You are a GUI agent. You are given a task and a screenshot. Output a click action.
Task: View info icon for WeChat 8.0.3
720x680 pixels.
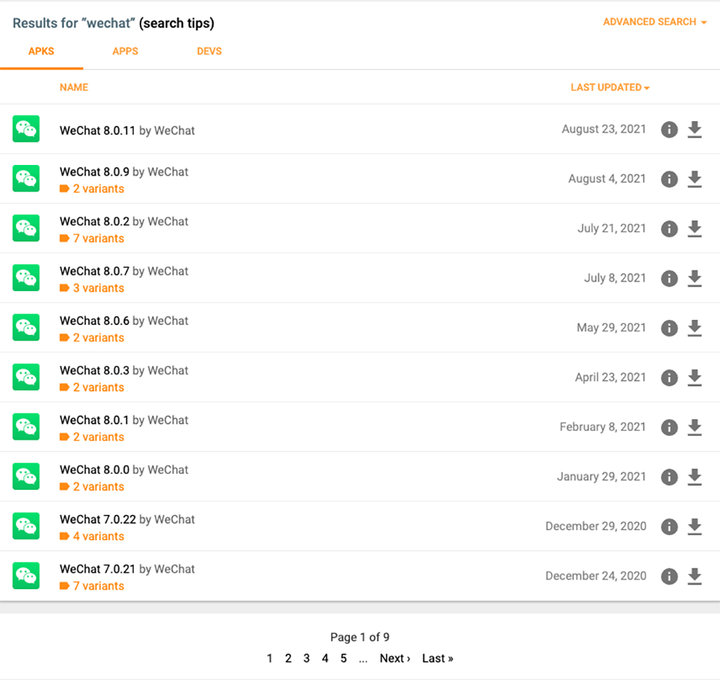pyautogui.click(x=669, y=378)
